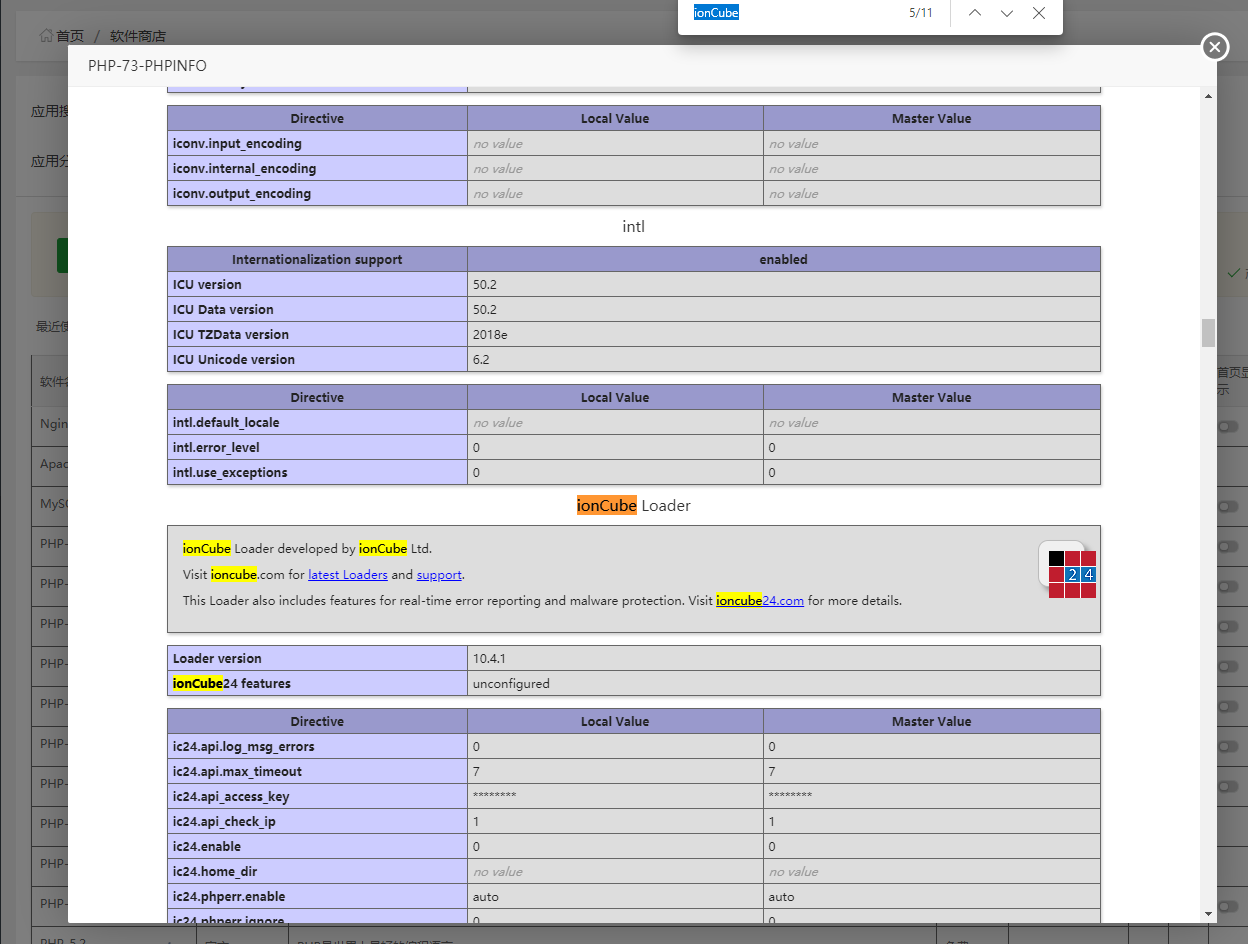Screen dimensions: 1248x944
Task: Click the scrollbar up arrow
Action: click(x=1208, y=96)
